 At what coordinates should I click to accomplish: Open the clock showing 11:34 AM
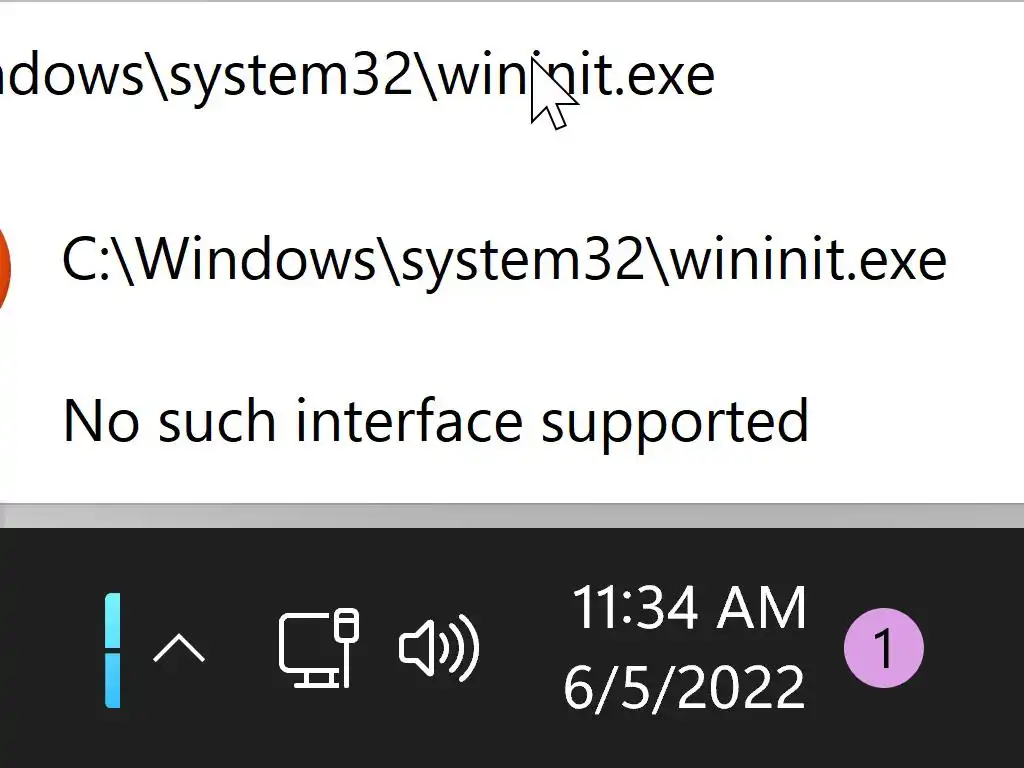pyautogui.click(x=688, y=609)
